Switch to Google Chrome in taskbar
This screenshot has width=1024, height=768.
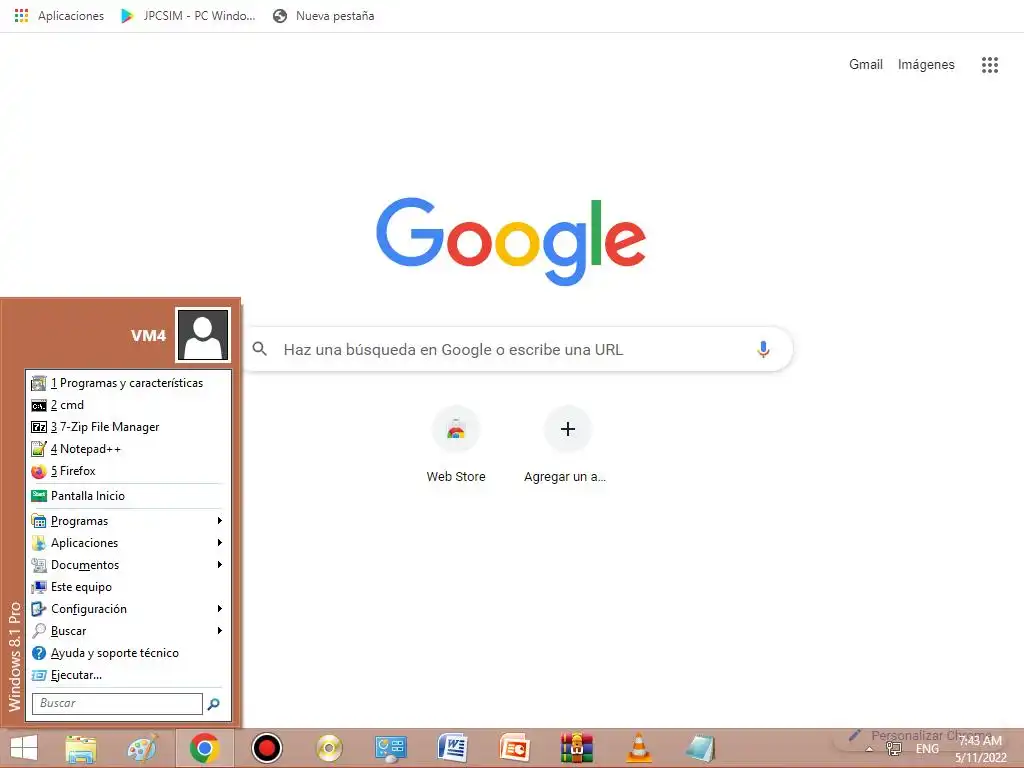point(204,748)
